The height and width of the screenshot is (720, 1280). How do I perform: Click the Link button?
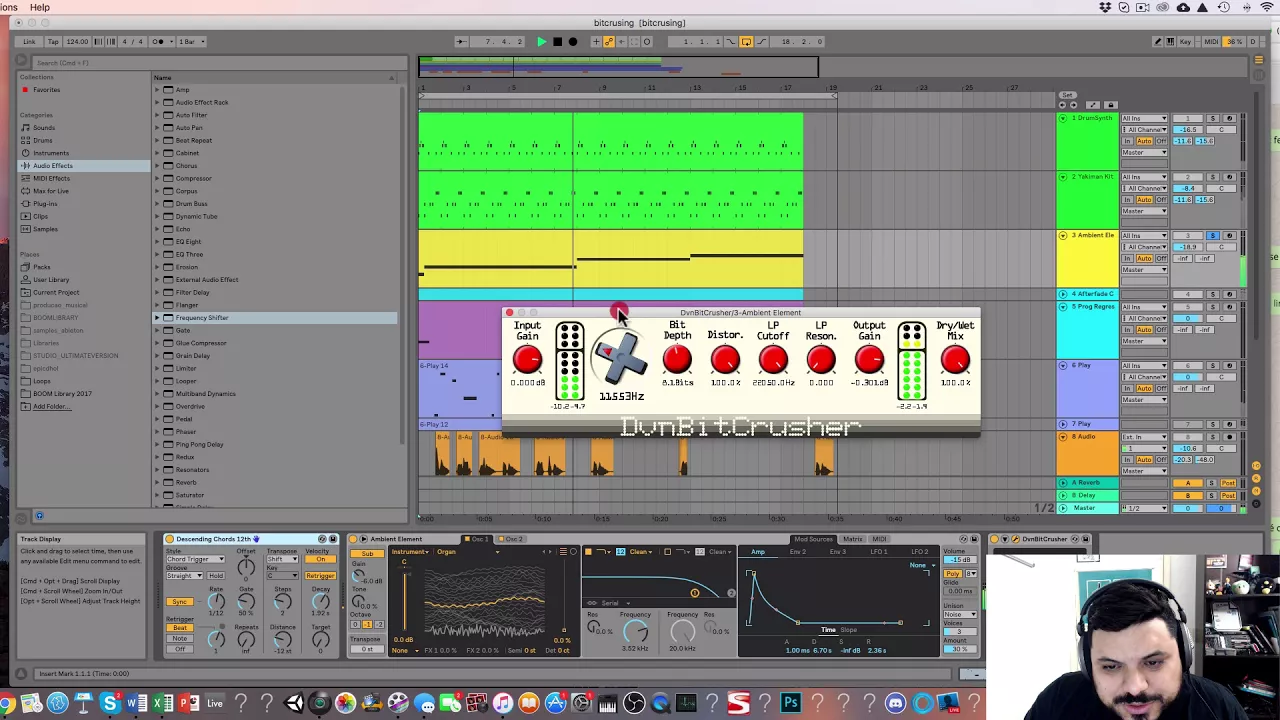pyautogui.click(x=29, y=42)
